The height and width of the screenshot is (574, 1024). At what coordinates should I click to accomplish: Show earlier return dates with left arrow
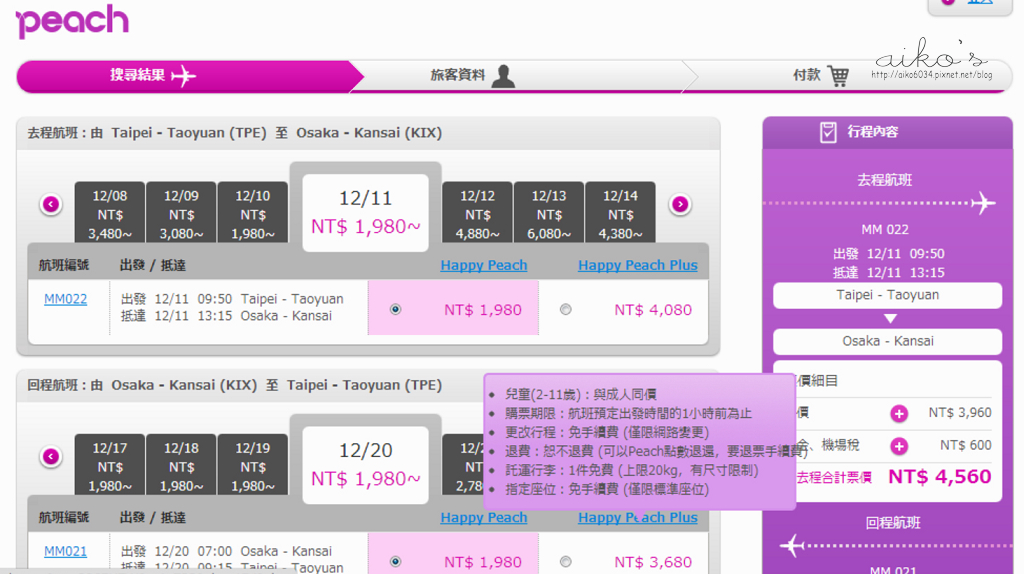coord(51,456)
